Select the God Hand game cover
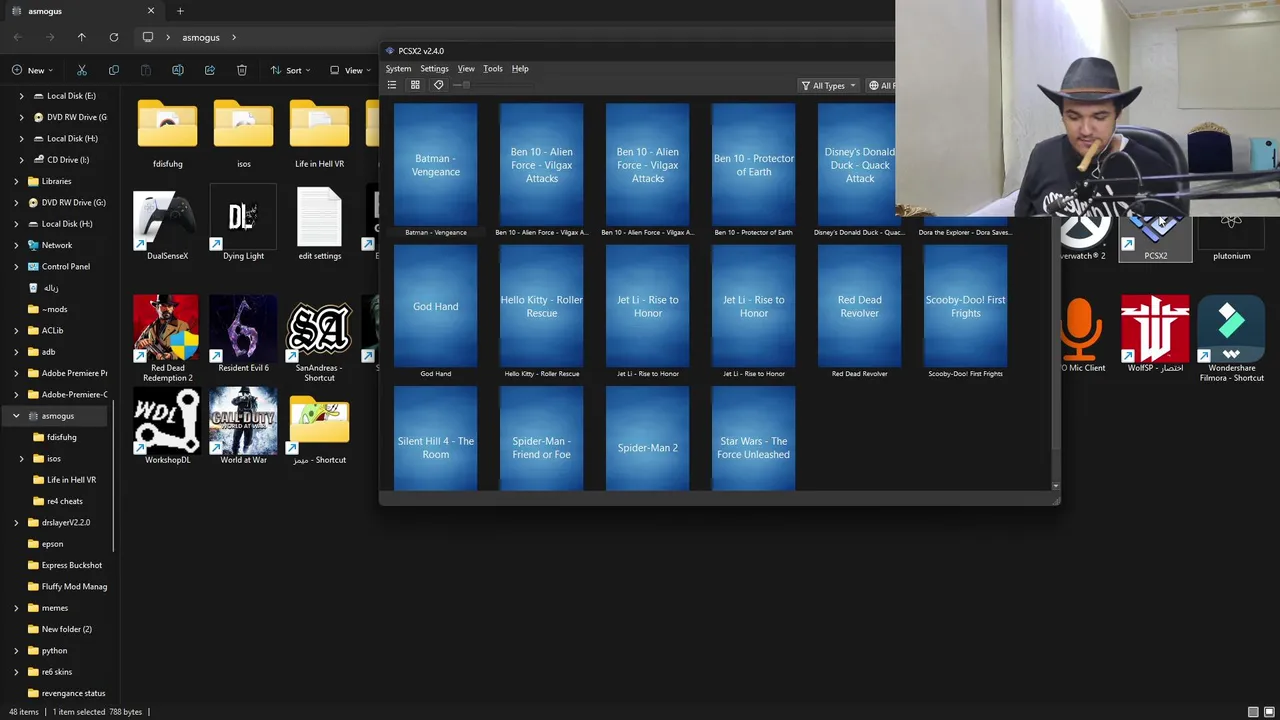 click(436, 306)
